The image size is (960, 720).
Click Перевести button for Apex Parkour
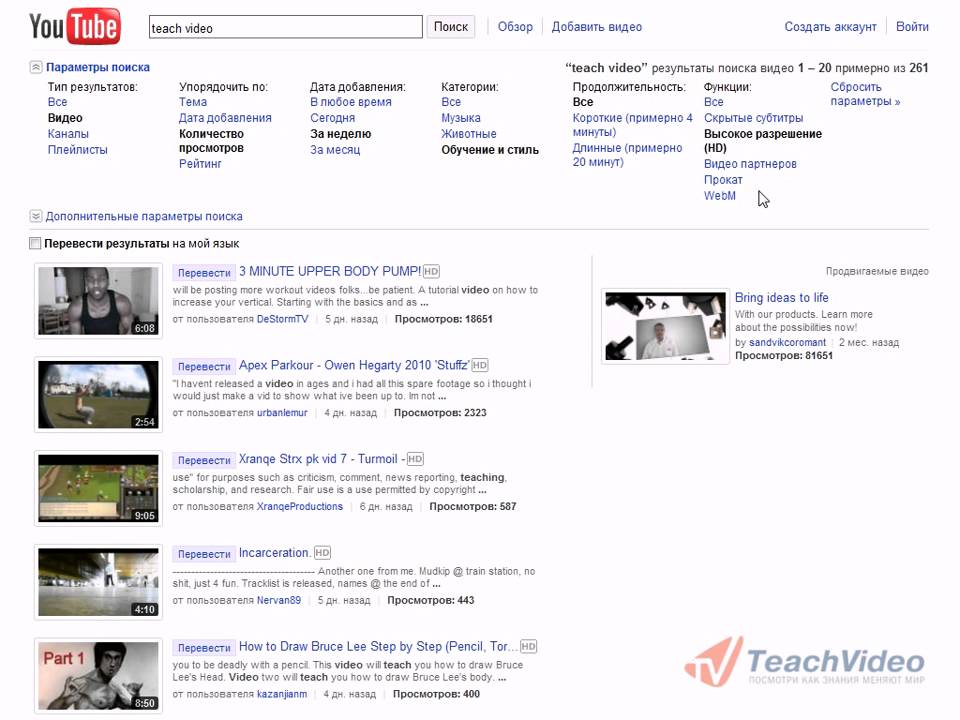pyautogui.click(x=204, y=366)
